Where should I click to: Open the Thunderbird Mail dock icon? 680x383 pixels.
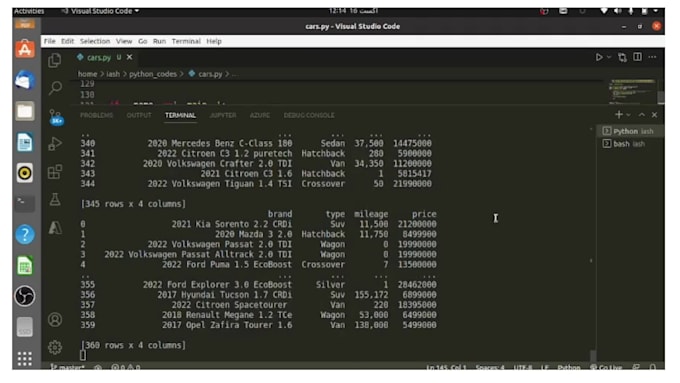[25, 80]
